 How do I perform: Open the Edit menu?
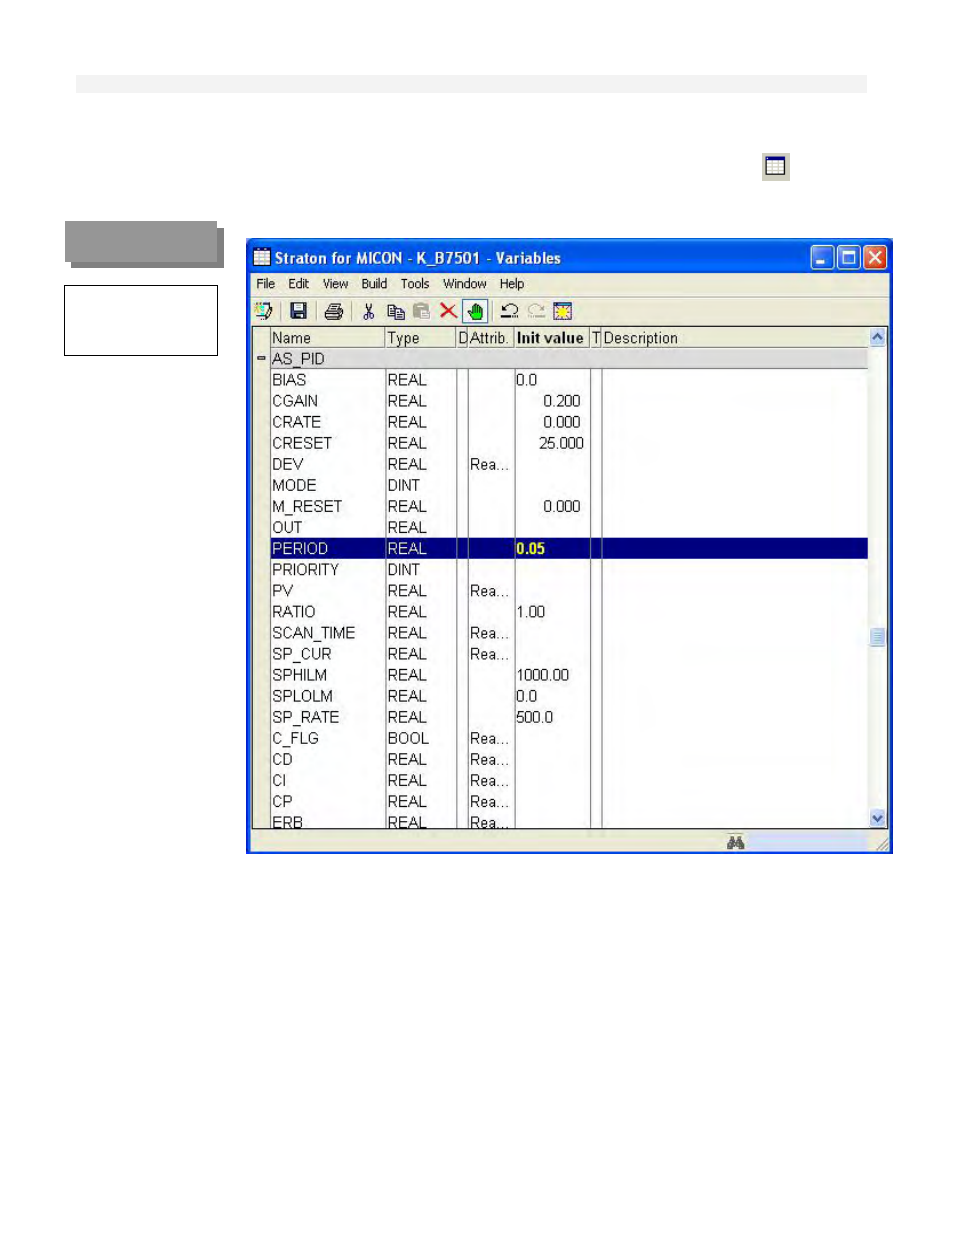(298, 284)
